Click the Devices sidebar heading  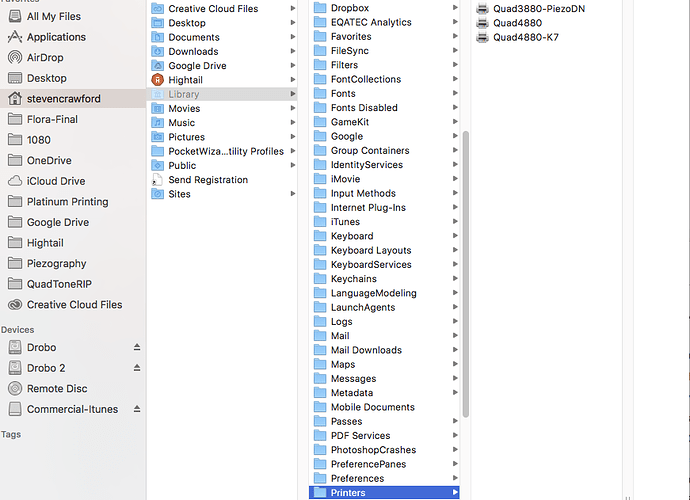coord(18,330)
